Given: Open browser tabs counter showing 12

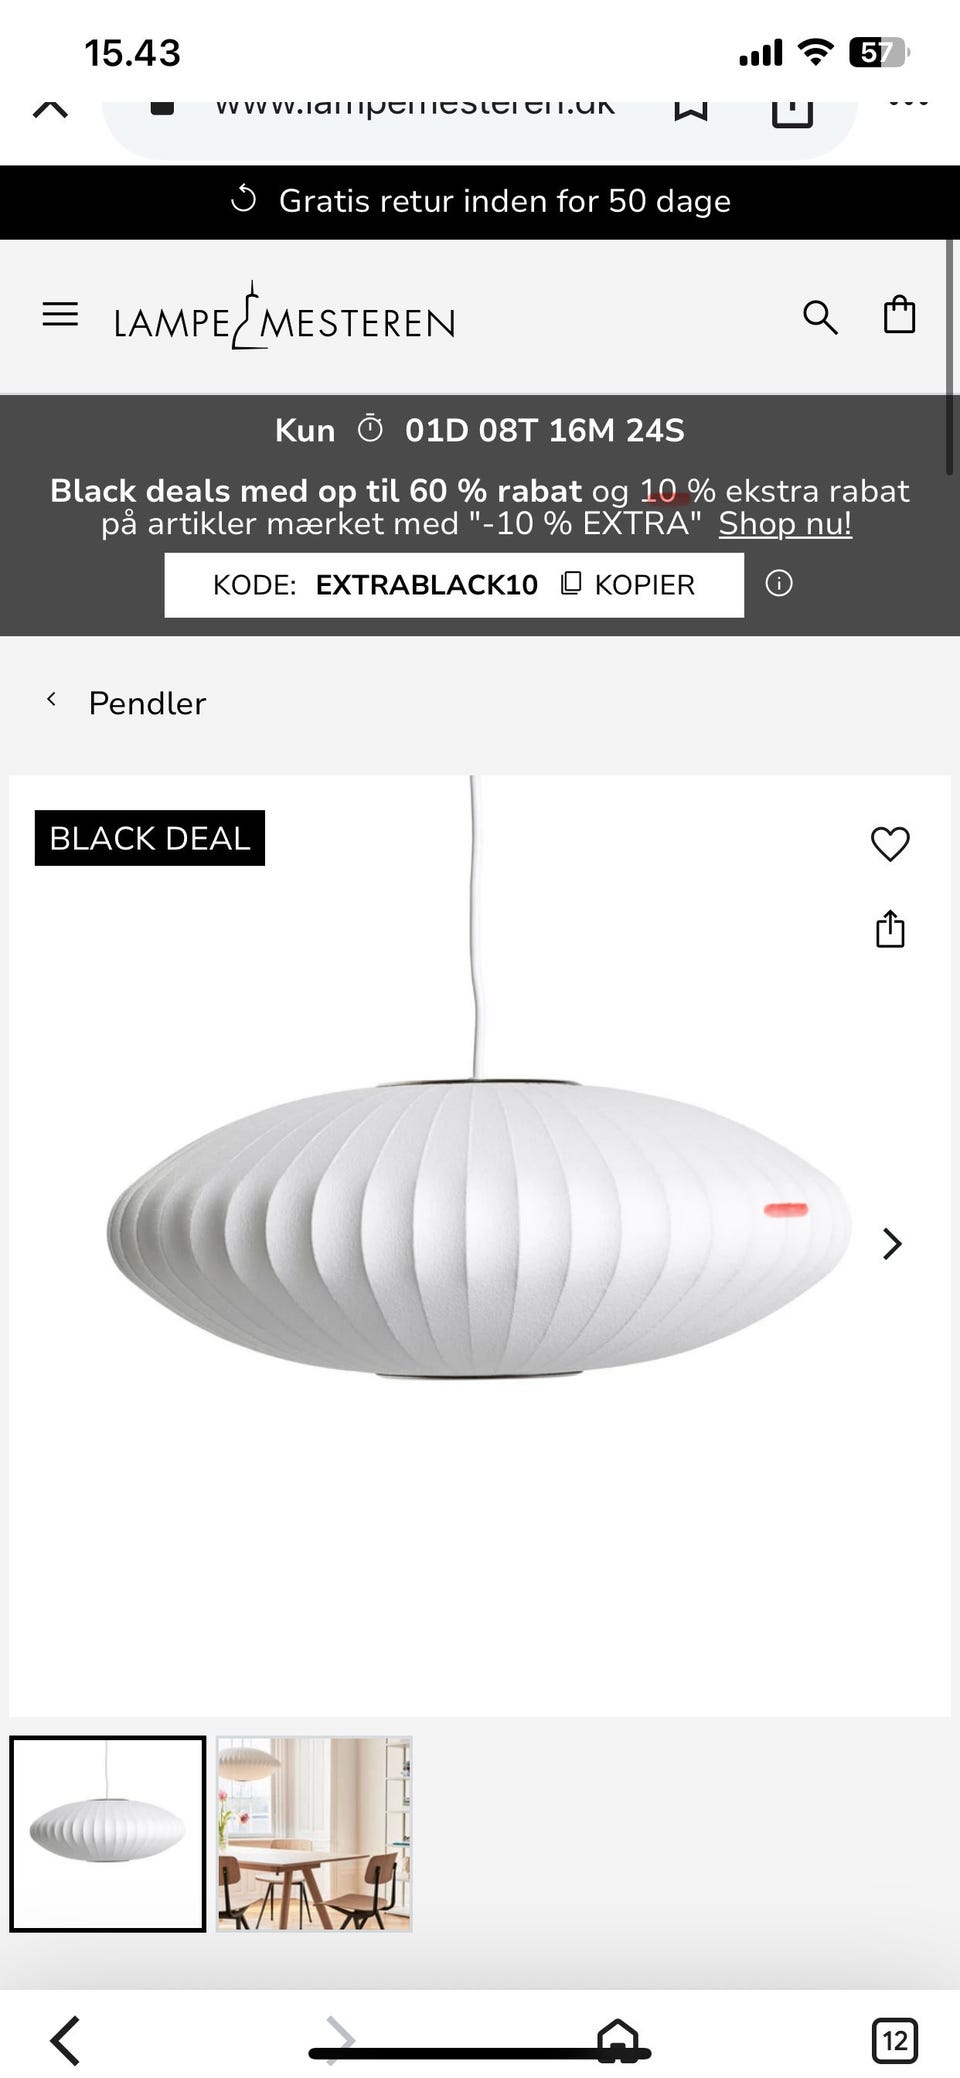Looking at the screenshot, I should [894, 2040].
